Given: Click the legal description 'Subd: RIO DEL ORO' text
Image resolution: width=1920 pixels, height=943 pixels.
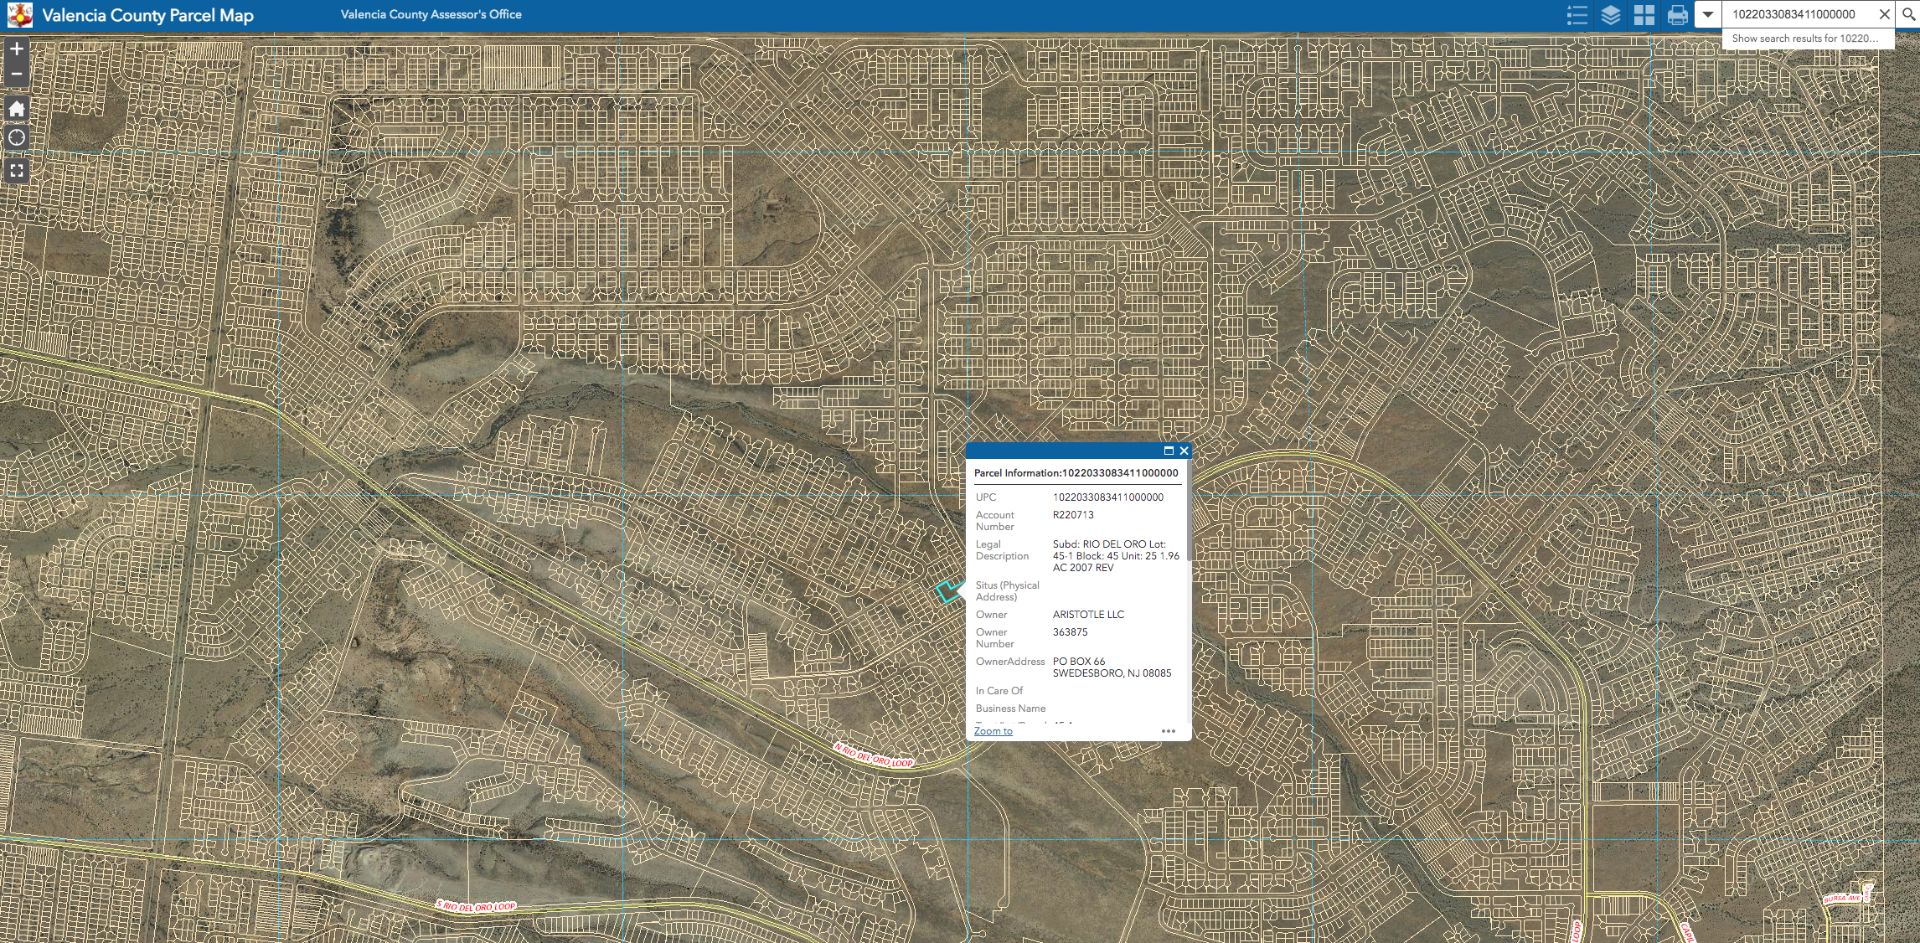Looking at the screenshot, I should 1116,556.
